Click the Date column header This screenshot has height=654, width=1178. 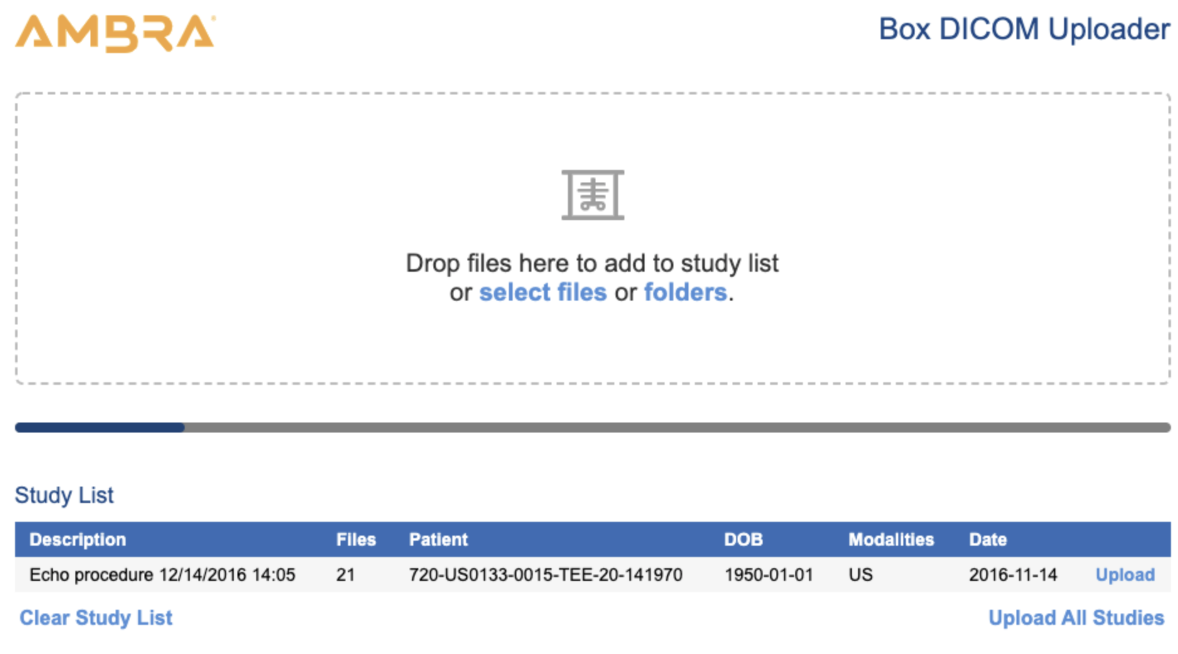[x=988, y=540]
